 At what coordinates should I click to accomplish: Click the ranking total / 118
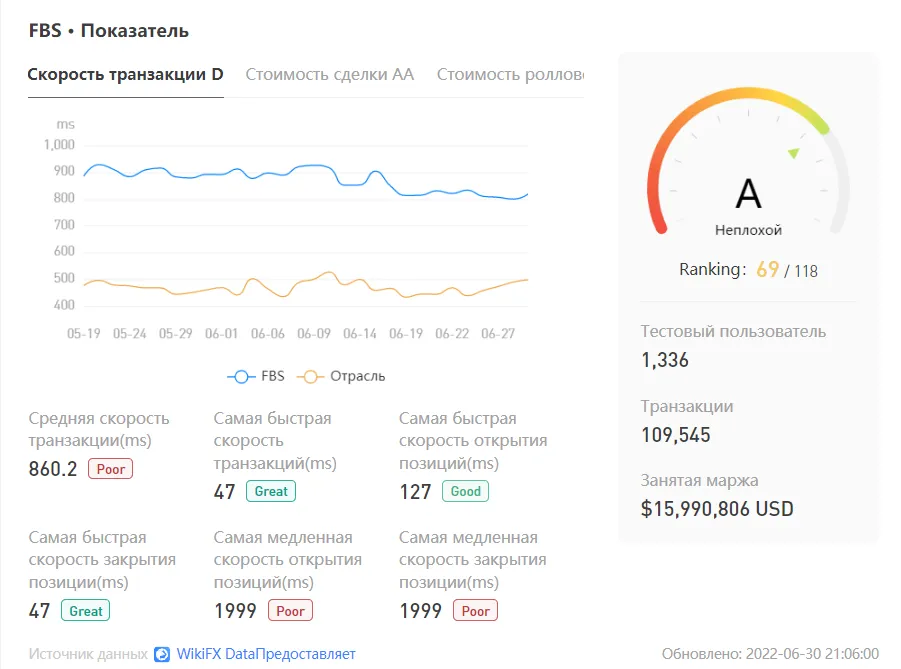tap(801, 271)
